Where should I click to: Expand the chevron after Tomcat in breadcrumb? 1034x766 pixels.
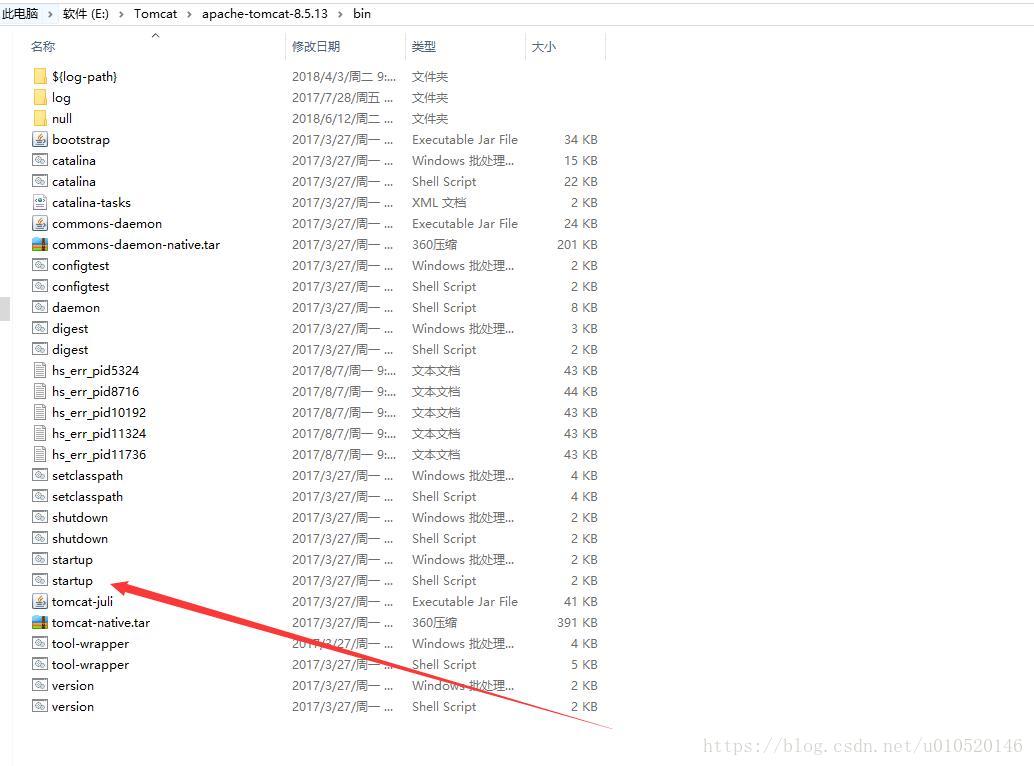(189, 14)
